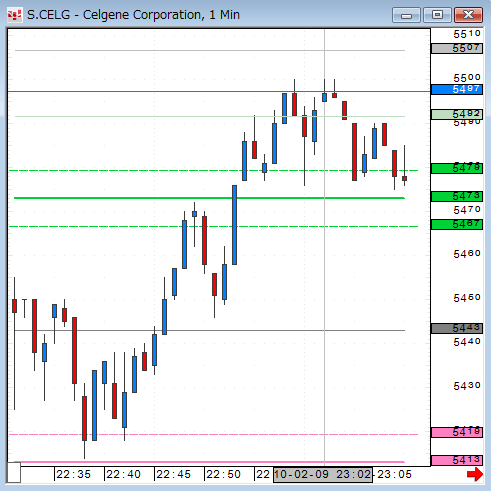
Task: Click the red arrow scroll-forward icon
Action: pos(475,474)
